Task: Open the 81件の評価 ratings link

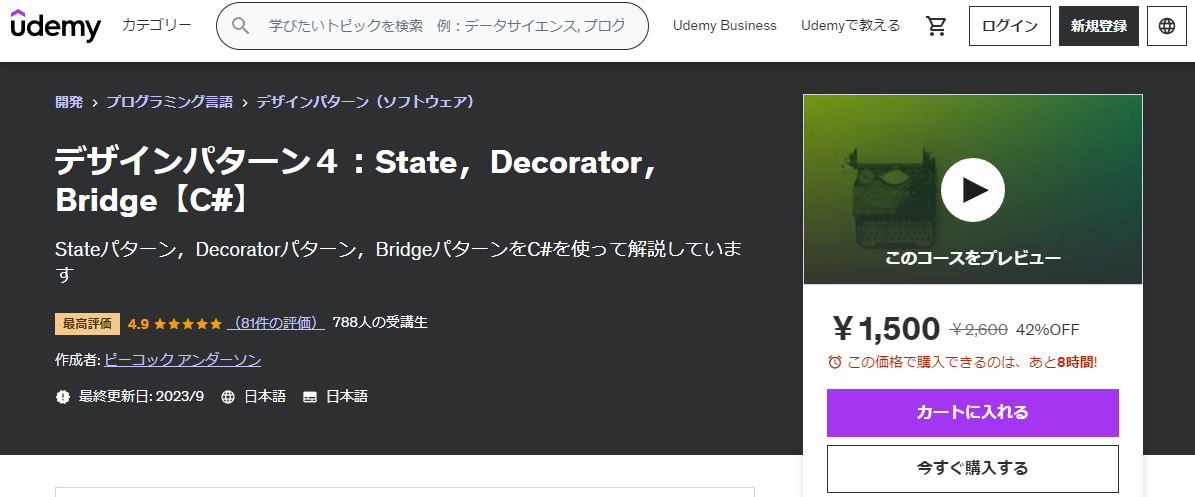Action: [276, 322]
